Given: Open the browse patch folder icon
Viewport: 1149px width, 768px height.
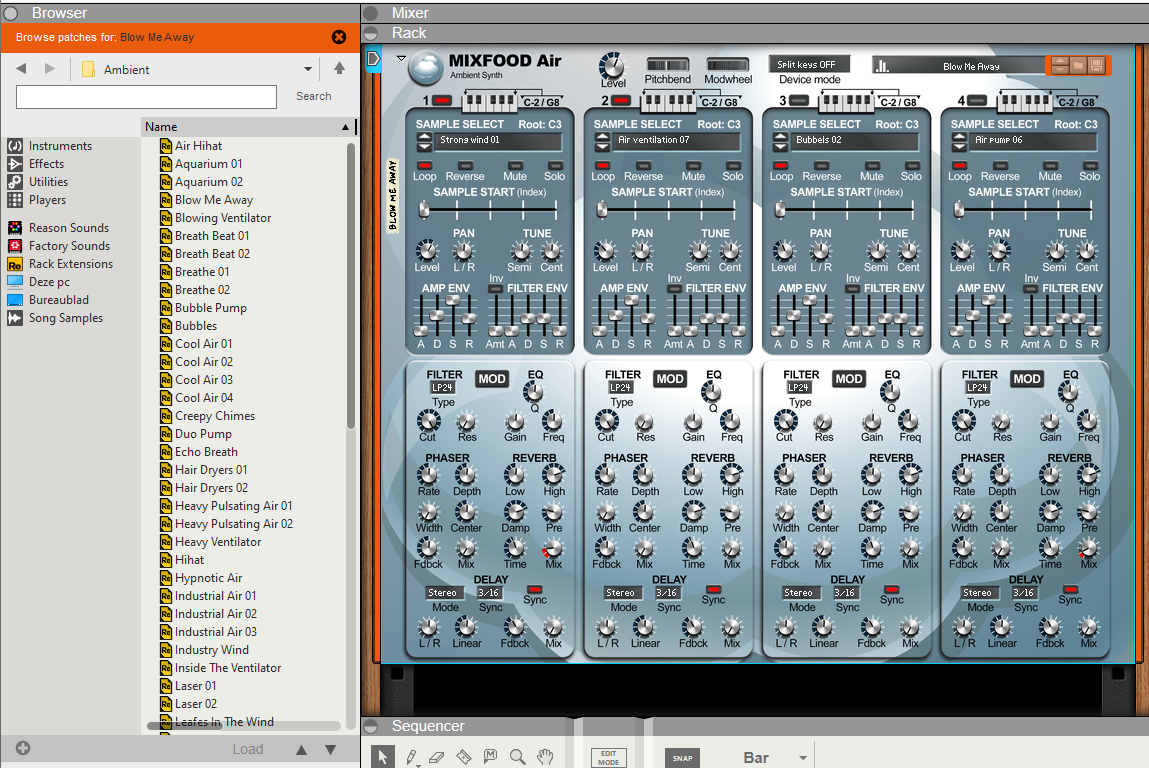Looking at the screenshot, I should point(1078,66).
